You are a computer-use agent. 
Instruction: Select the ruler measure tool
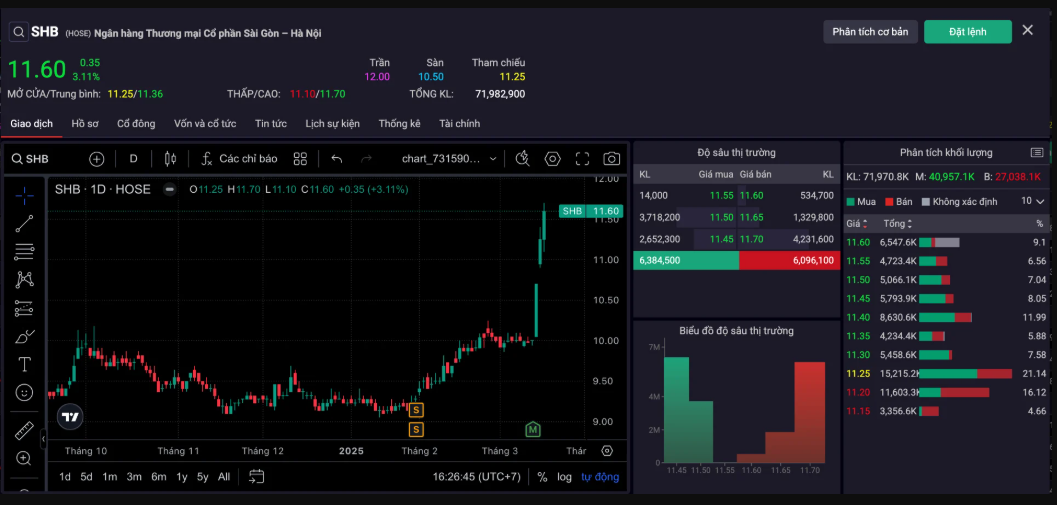click(x=24, y=430)
